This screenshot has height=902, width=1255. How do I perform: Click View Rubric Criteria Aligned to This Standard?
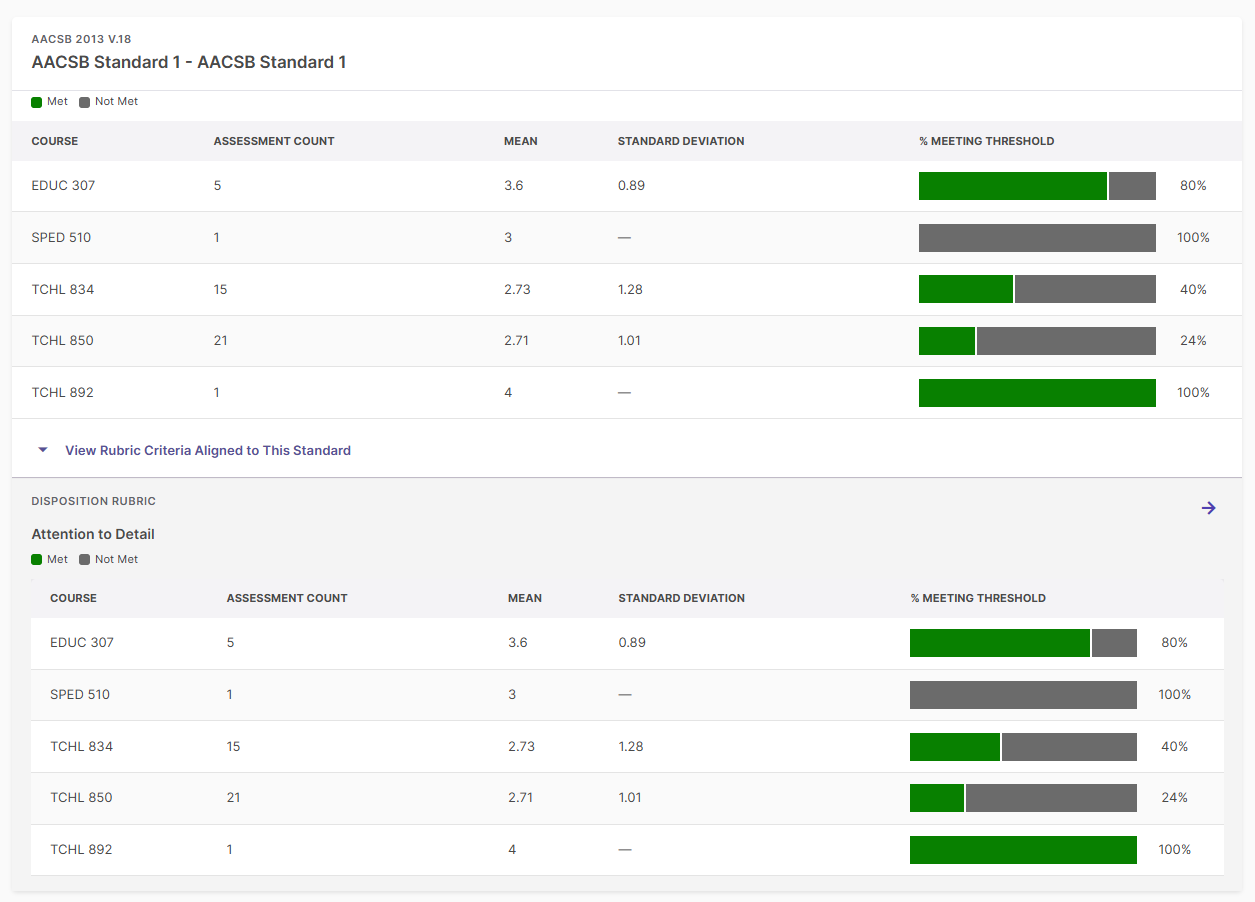[x=208, y=450]
